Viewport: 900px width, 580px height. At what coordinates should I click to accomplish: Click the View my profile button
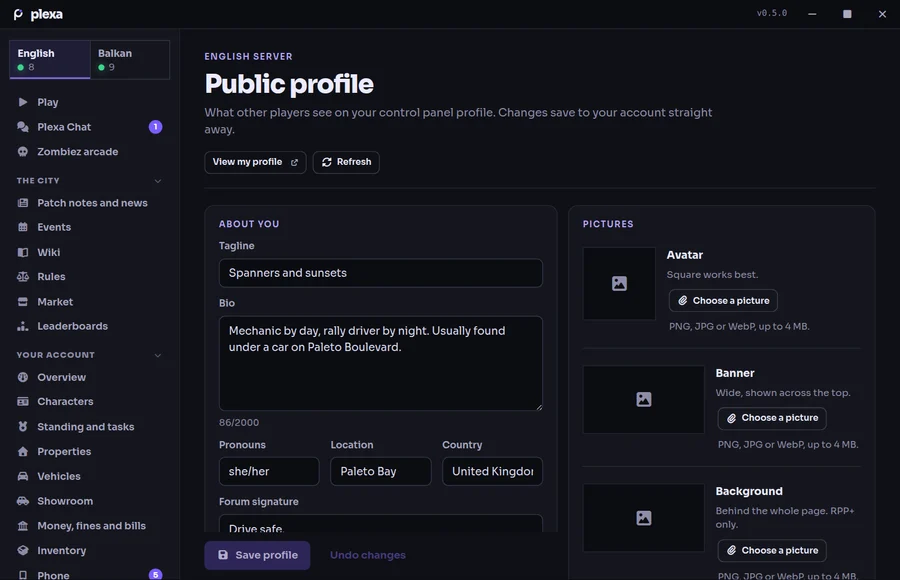tap(255, 163)
